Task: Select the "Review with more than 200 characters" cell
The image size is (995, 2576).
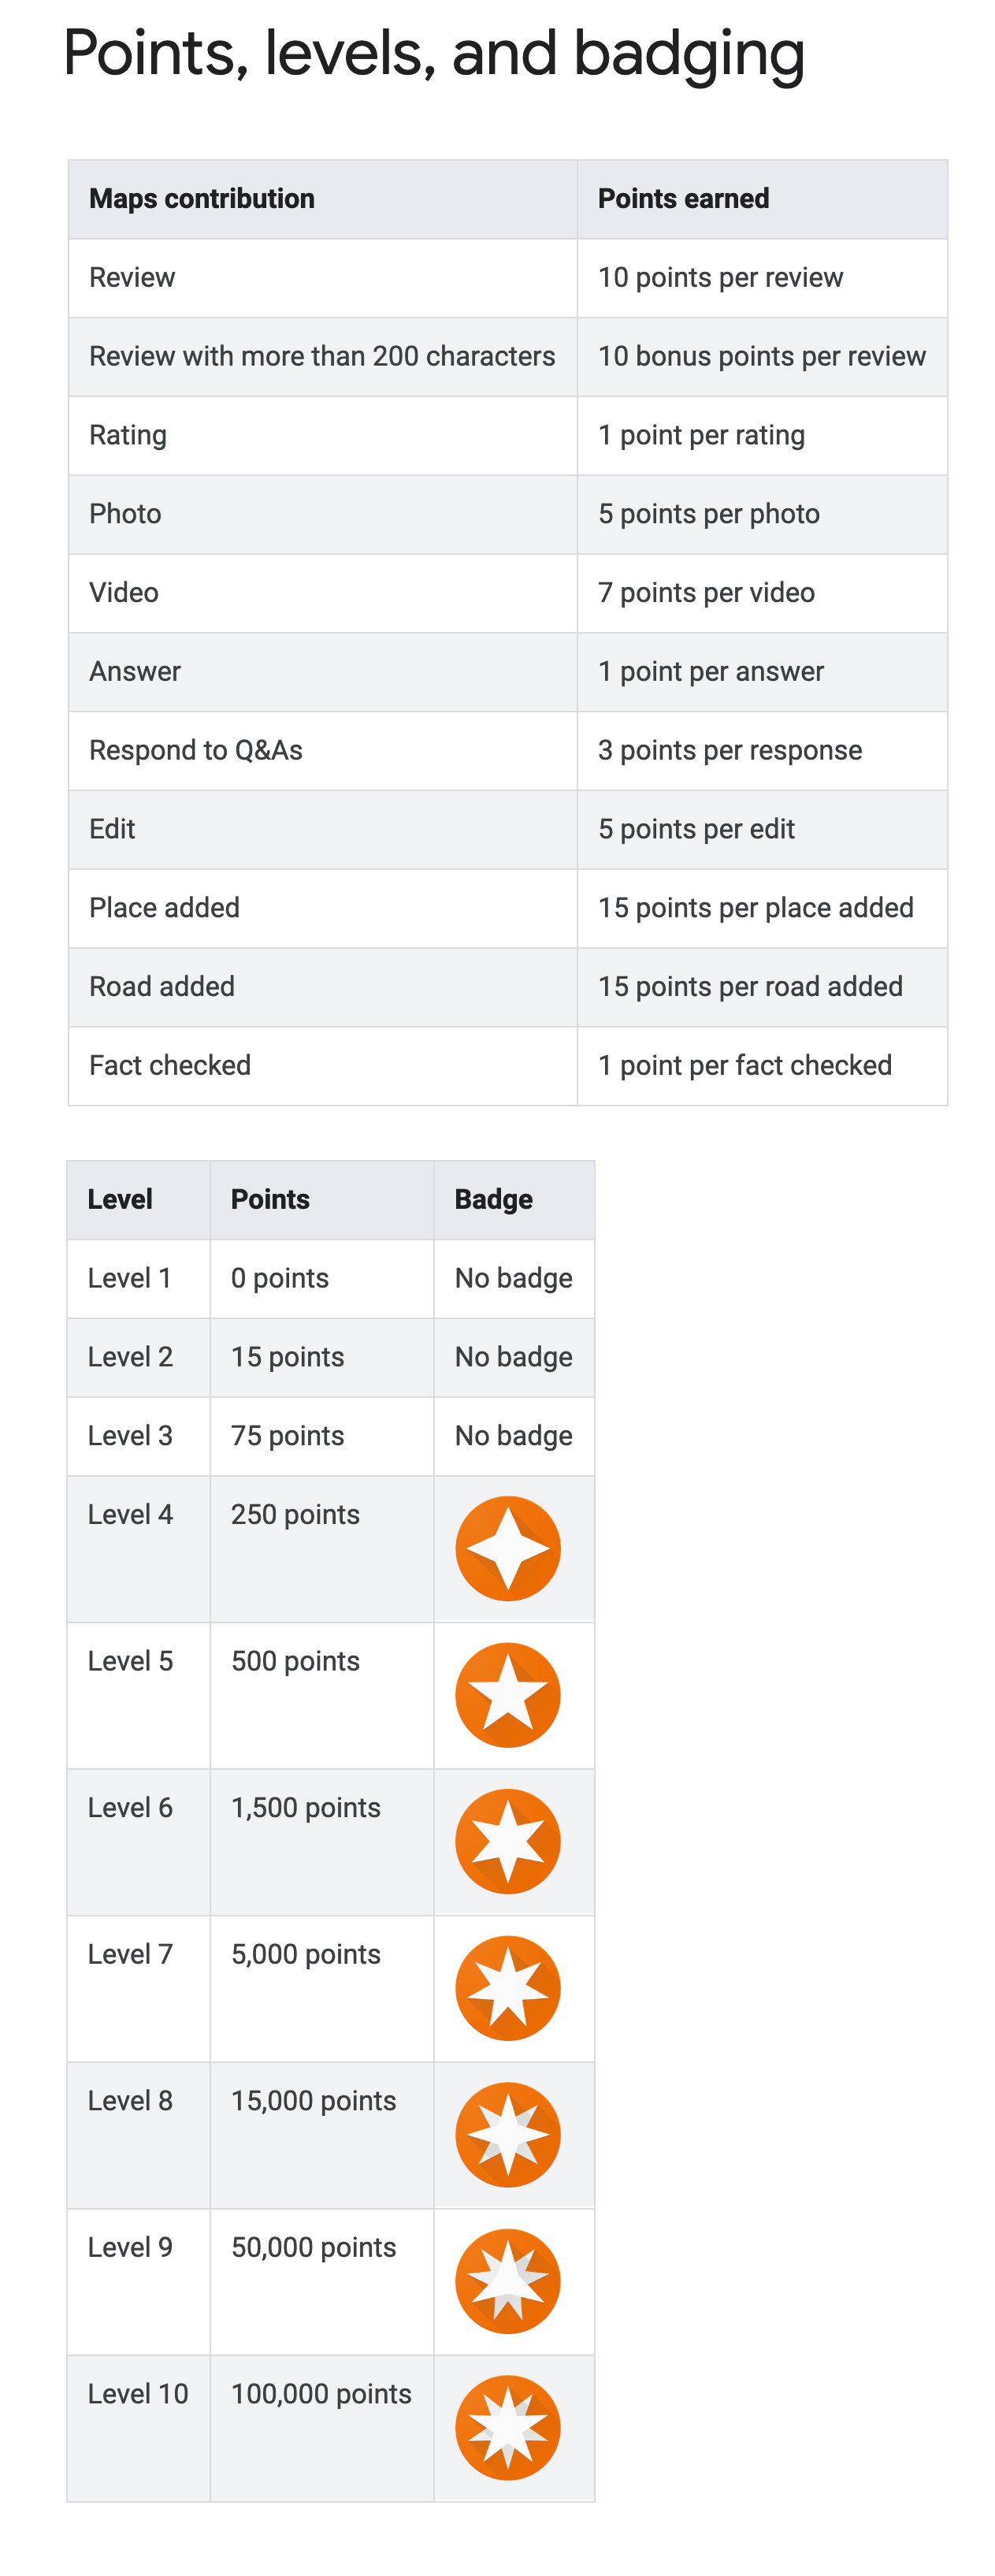Action: click(x=323, y=357)
